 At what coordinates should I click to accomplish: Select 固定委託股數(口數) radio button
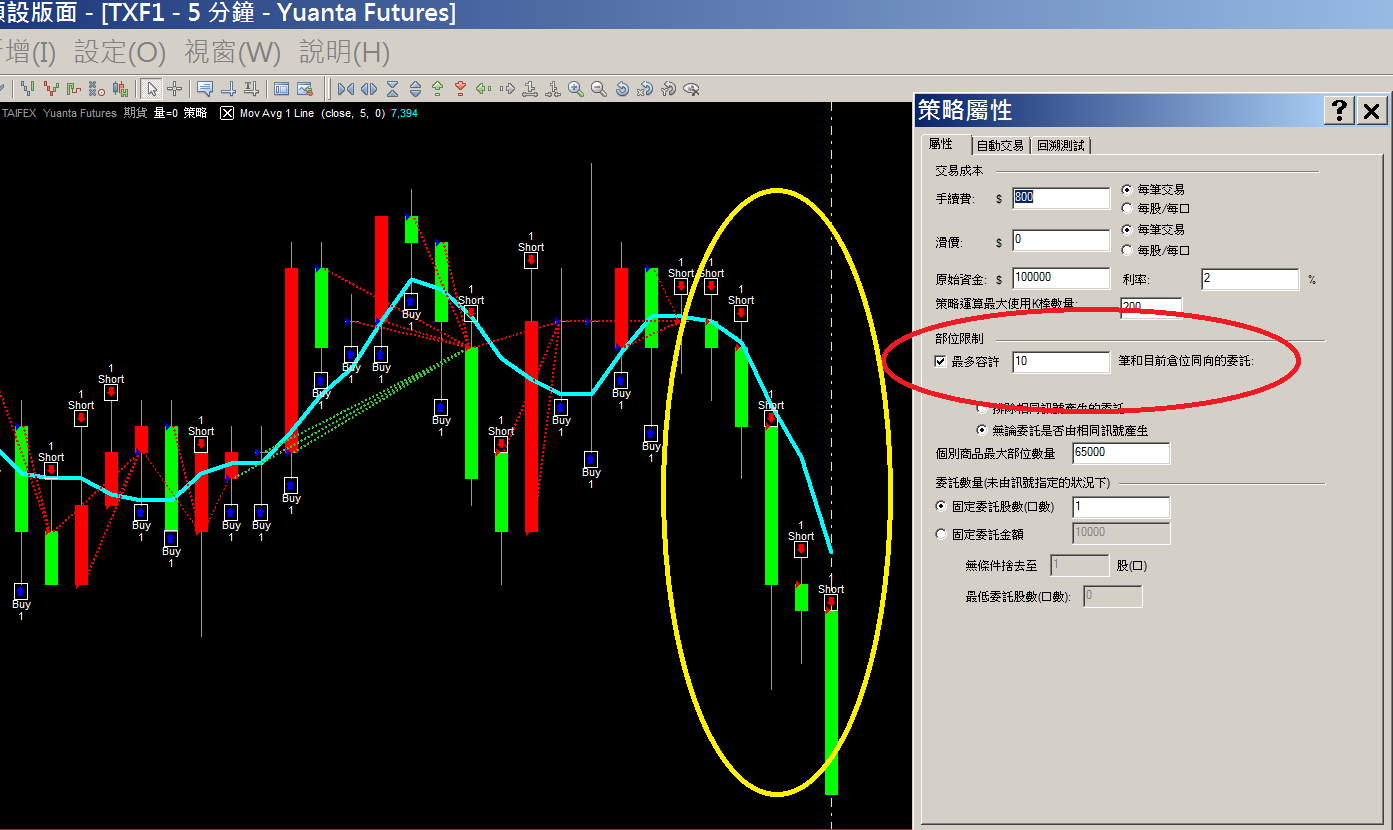pyautogui.click(x=941, y=507)
